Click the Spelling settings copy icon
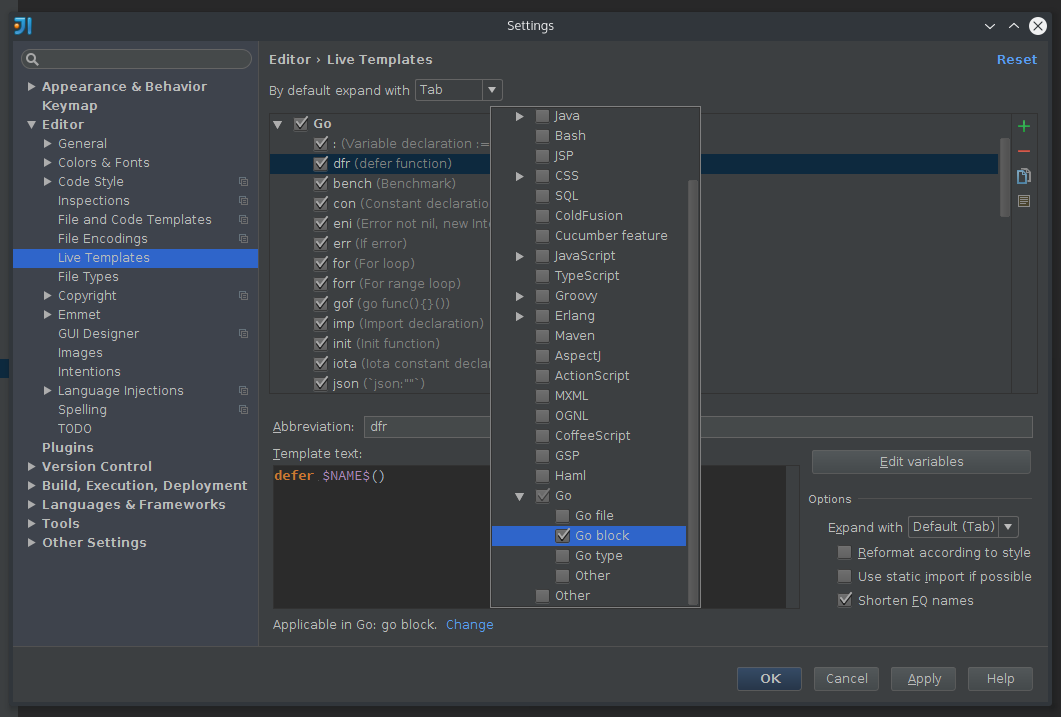1061x717 pixels. tap(243, 409)
